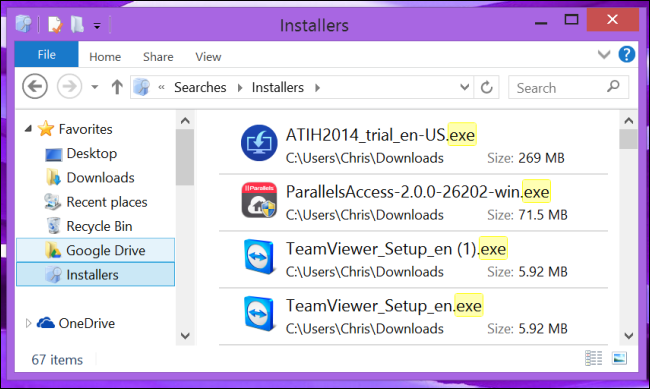Switch to the Share ribbon tab
The image size is (650, 389).
click(x=158, y=57)
